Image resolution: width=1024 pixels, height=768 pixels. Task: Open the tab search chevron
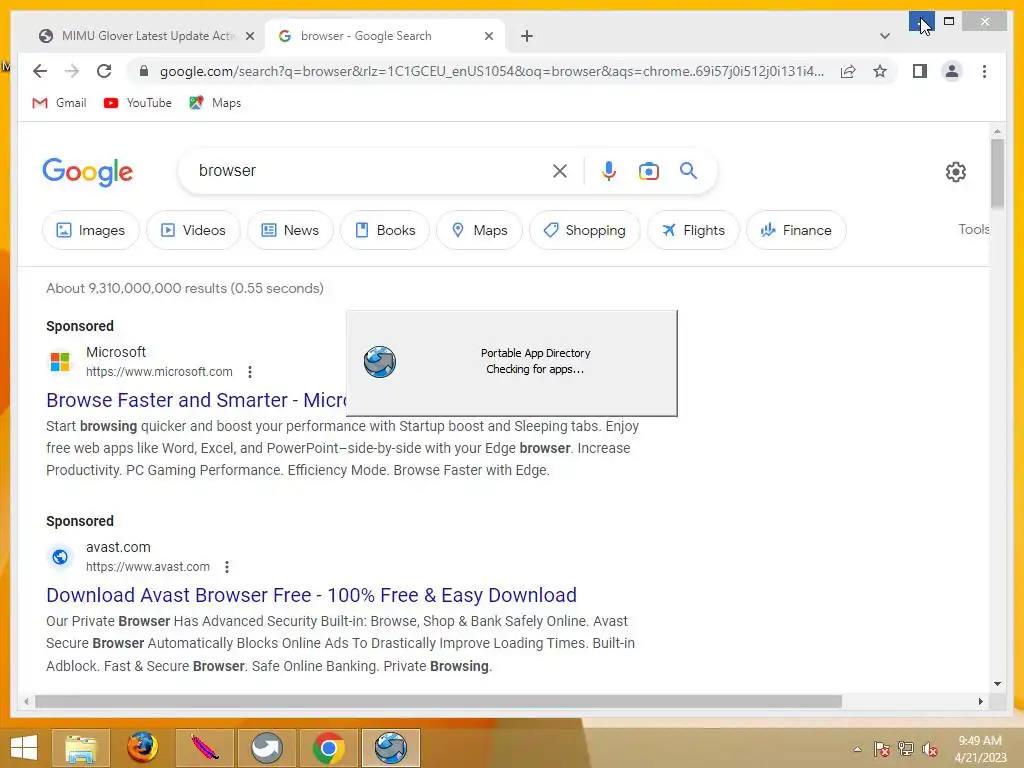pos(884,36)
